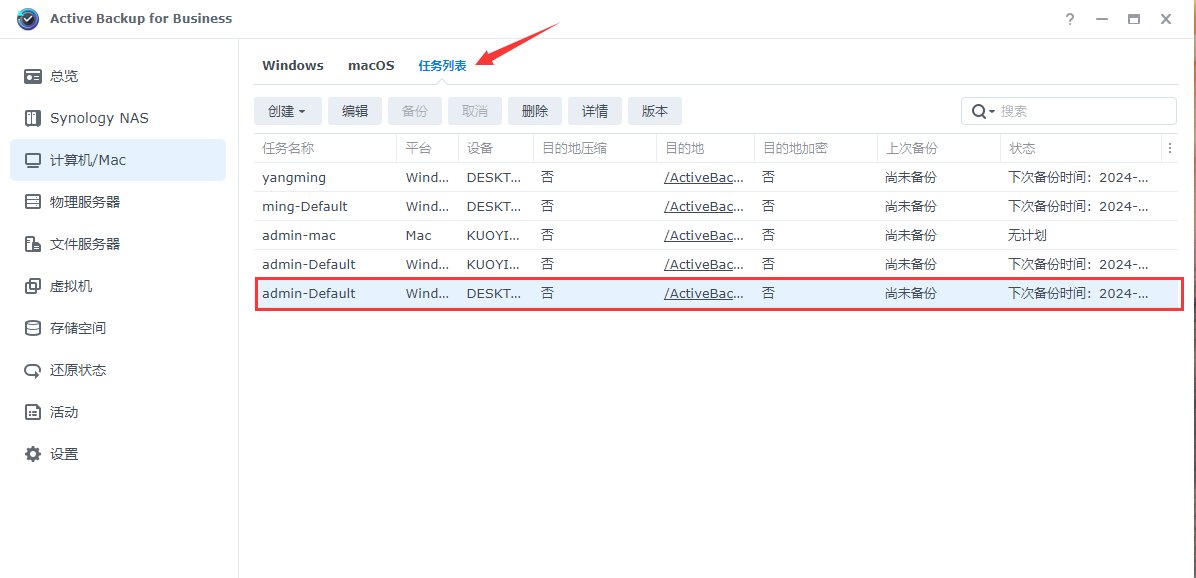Click the search magnifier icon
The height and width of the screenshot is (578, 1196).
(x=979, y=111)
